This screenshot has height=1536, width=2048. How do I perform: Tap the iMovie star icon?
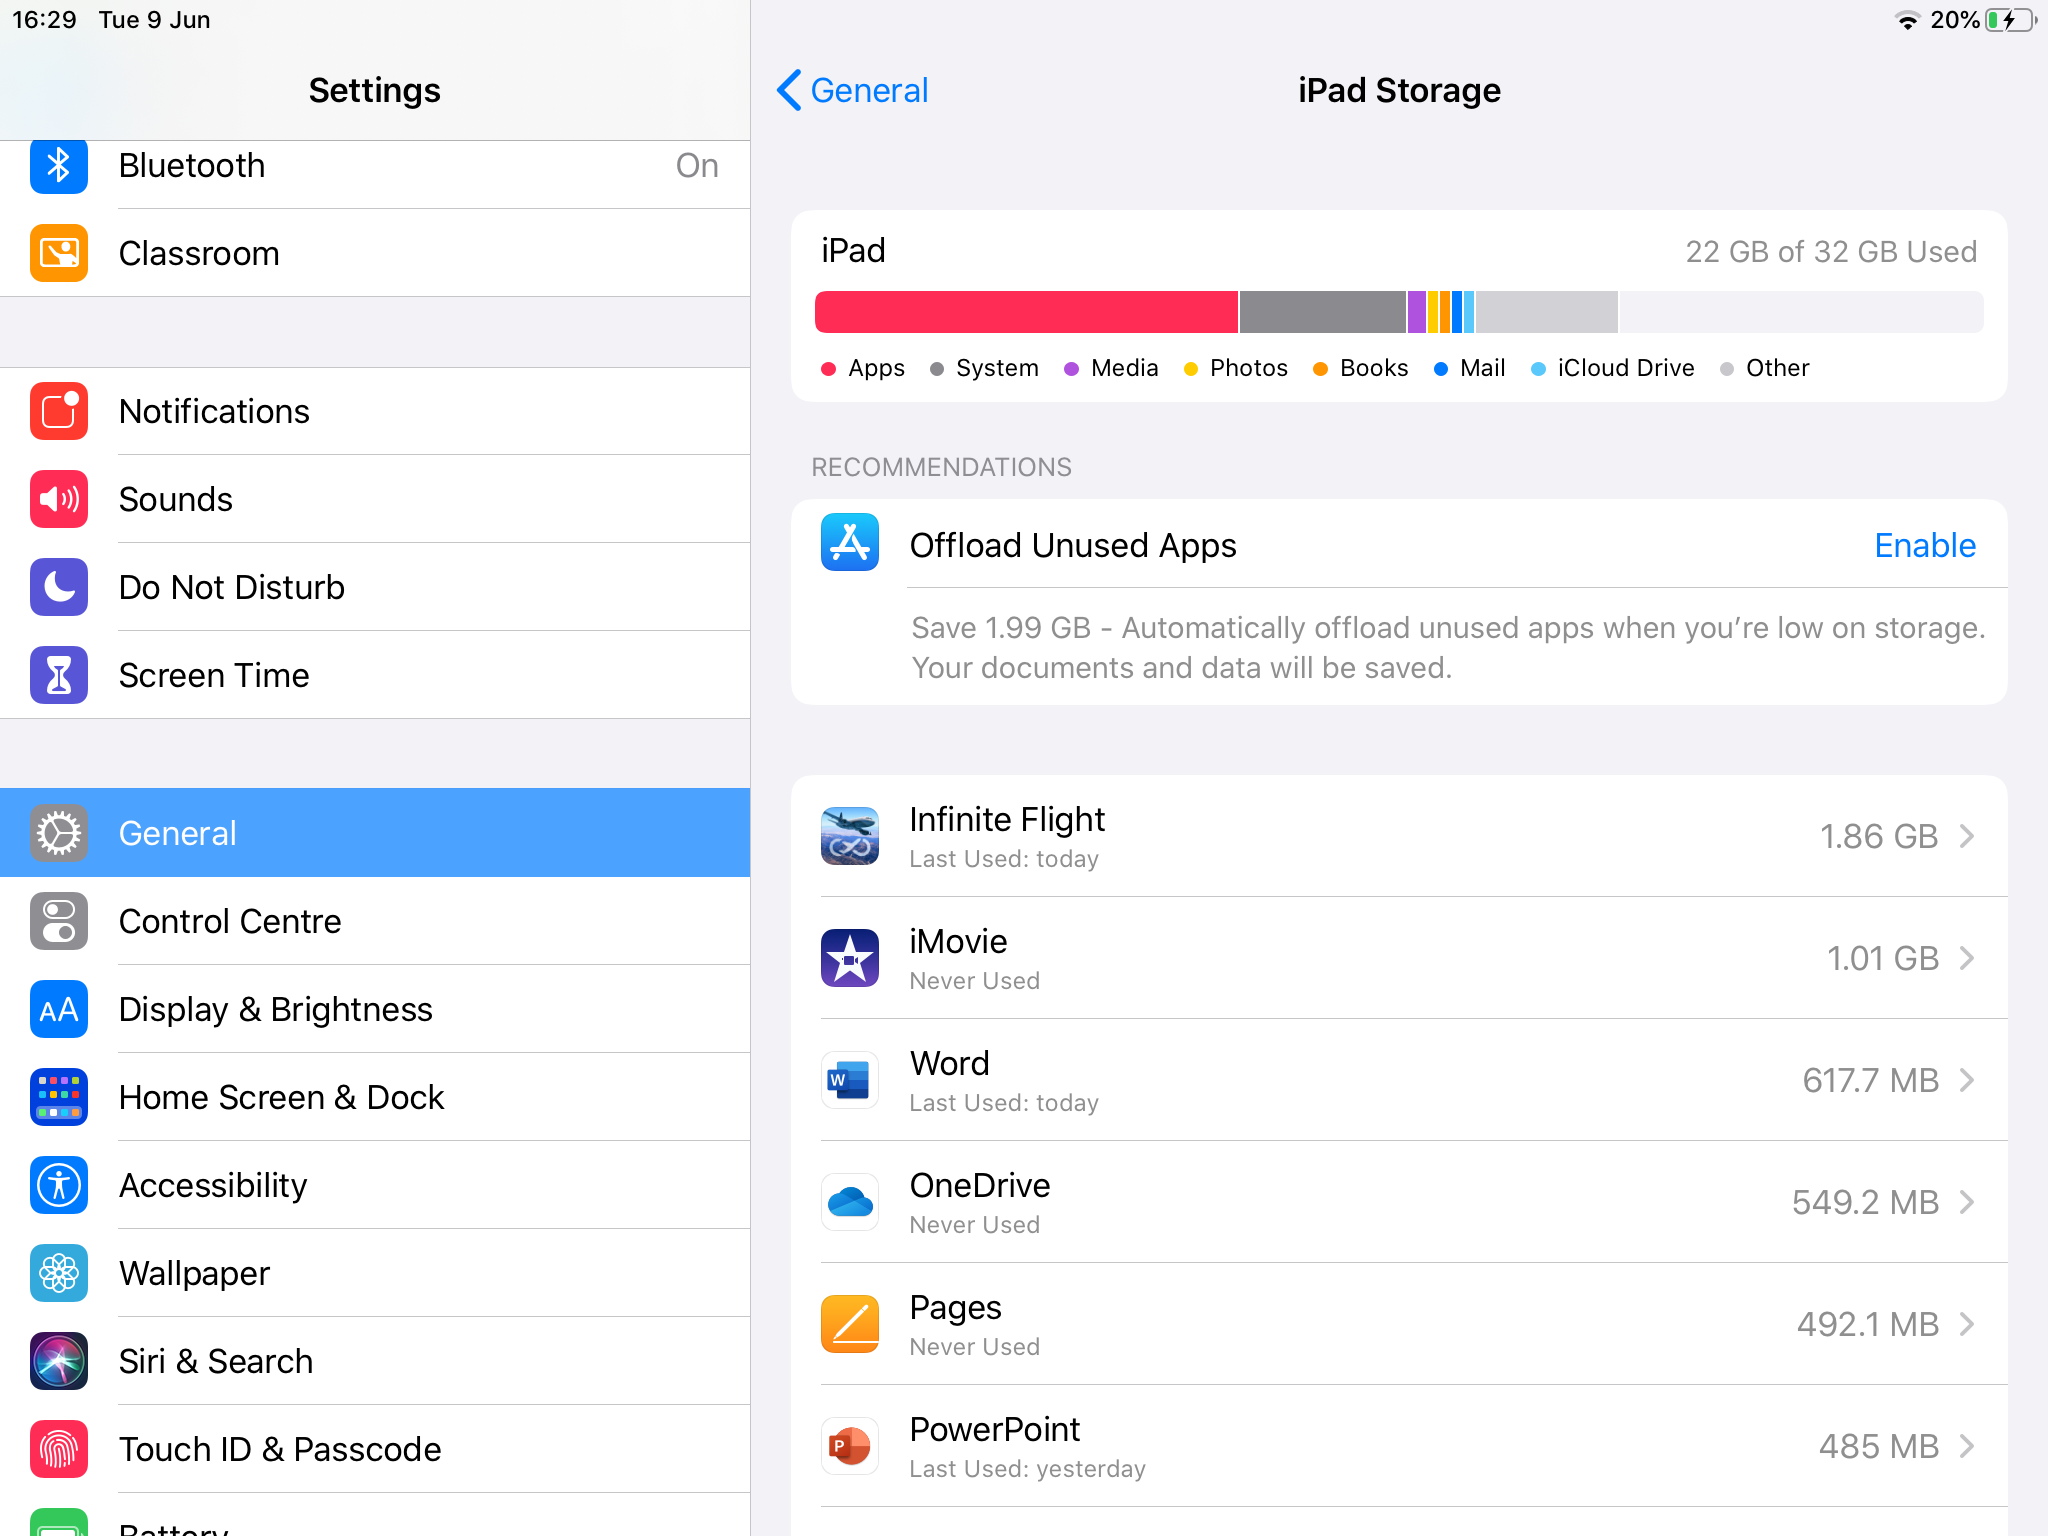pyautogui.click(x=849, y=958)
